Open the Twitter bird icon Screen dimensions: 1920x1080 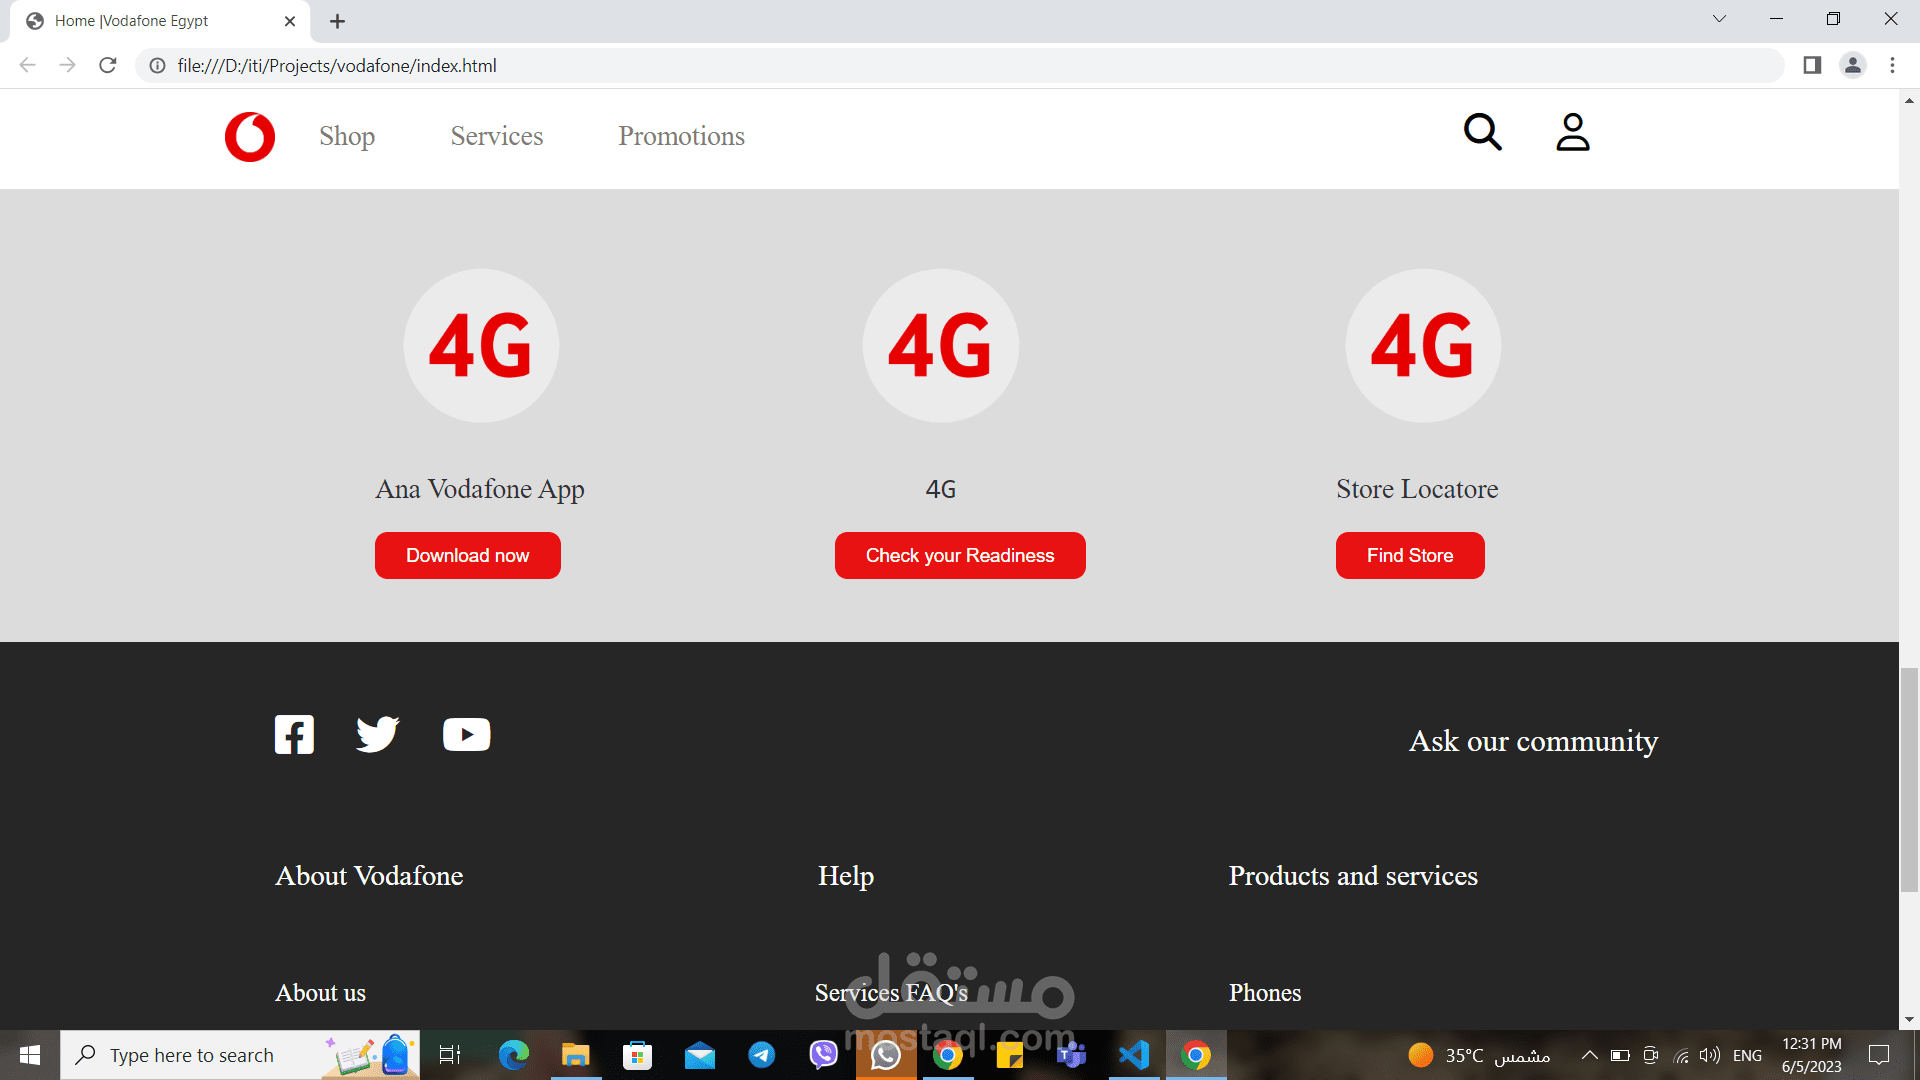pos(377,735)
